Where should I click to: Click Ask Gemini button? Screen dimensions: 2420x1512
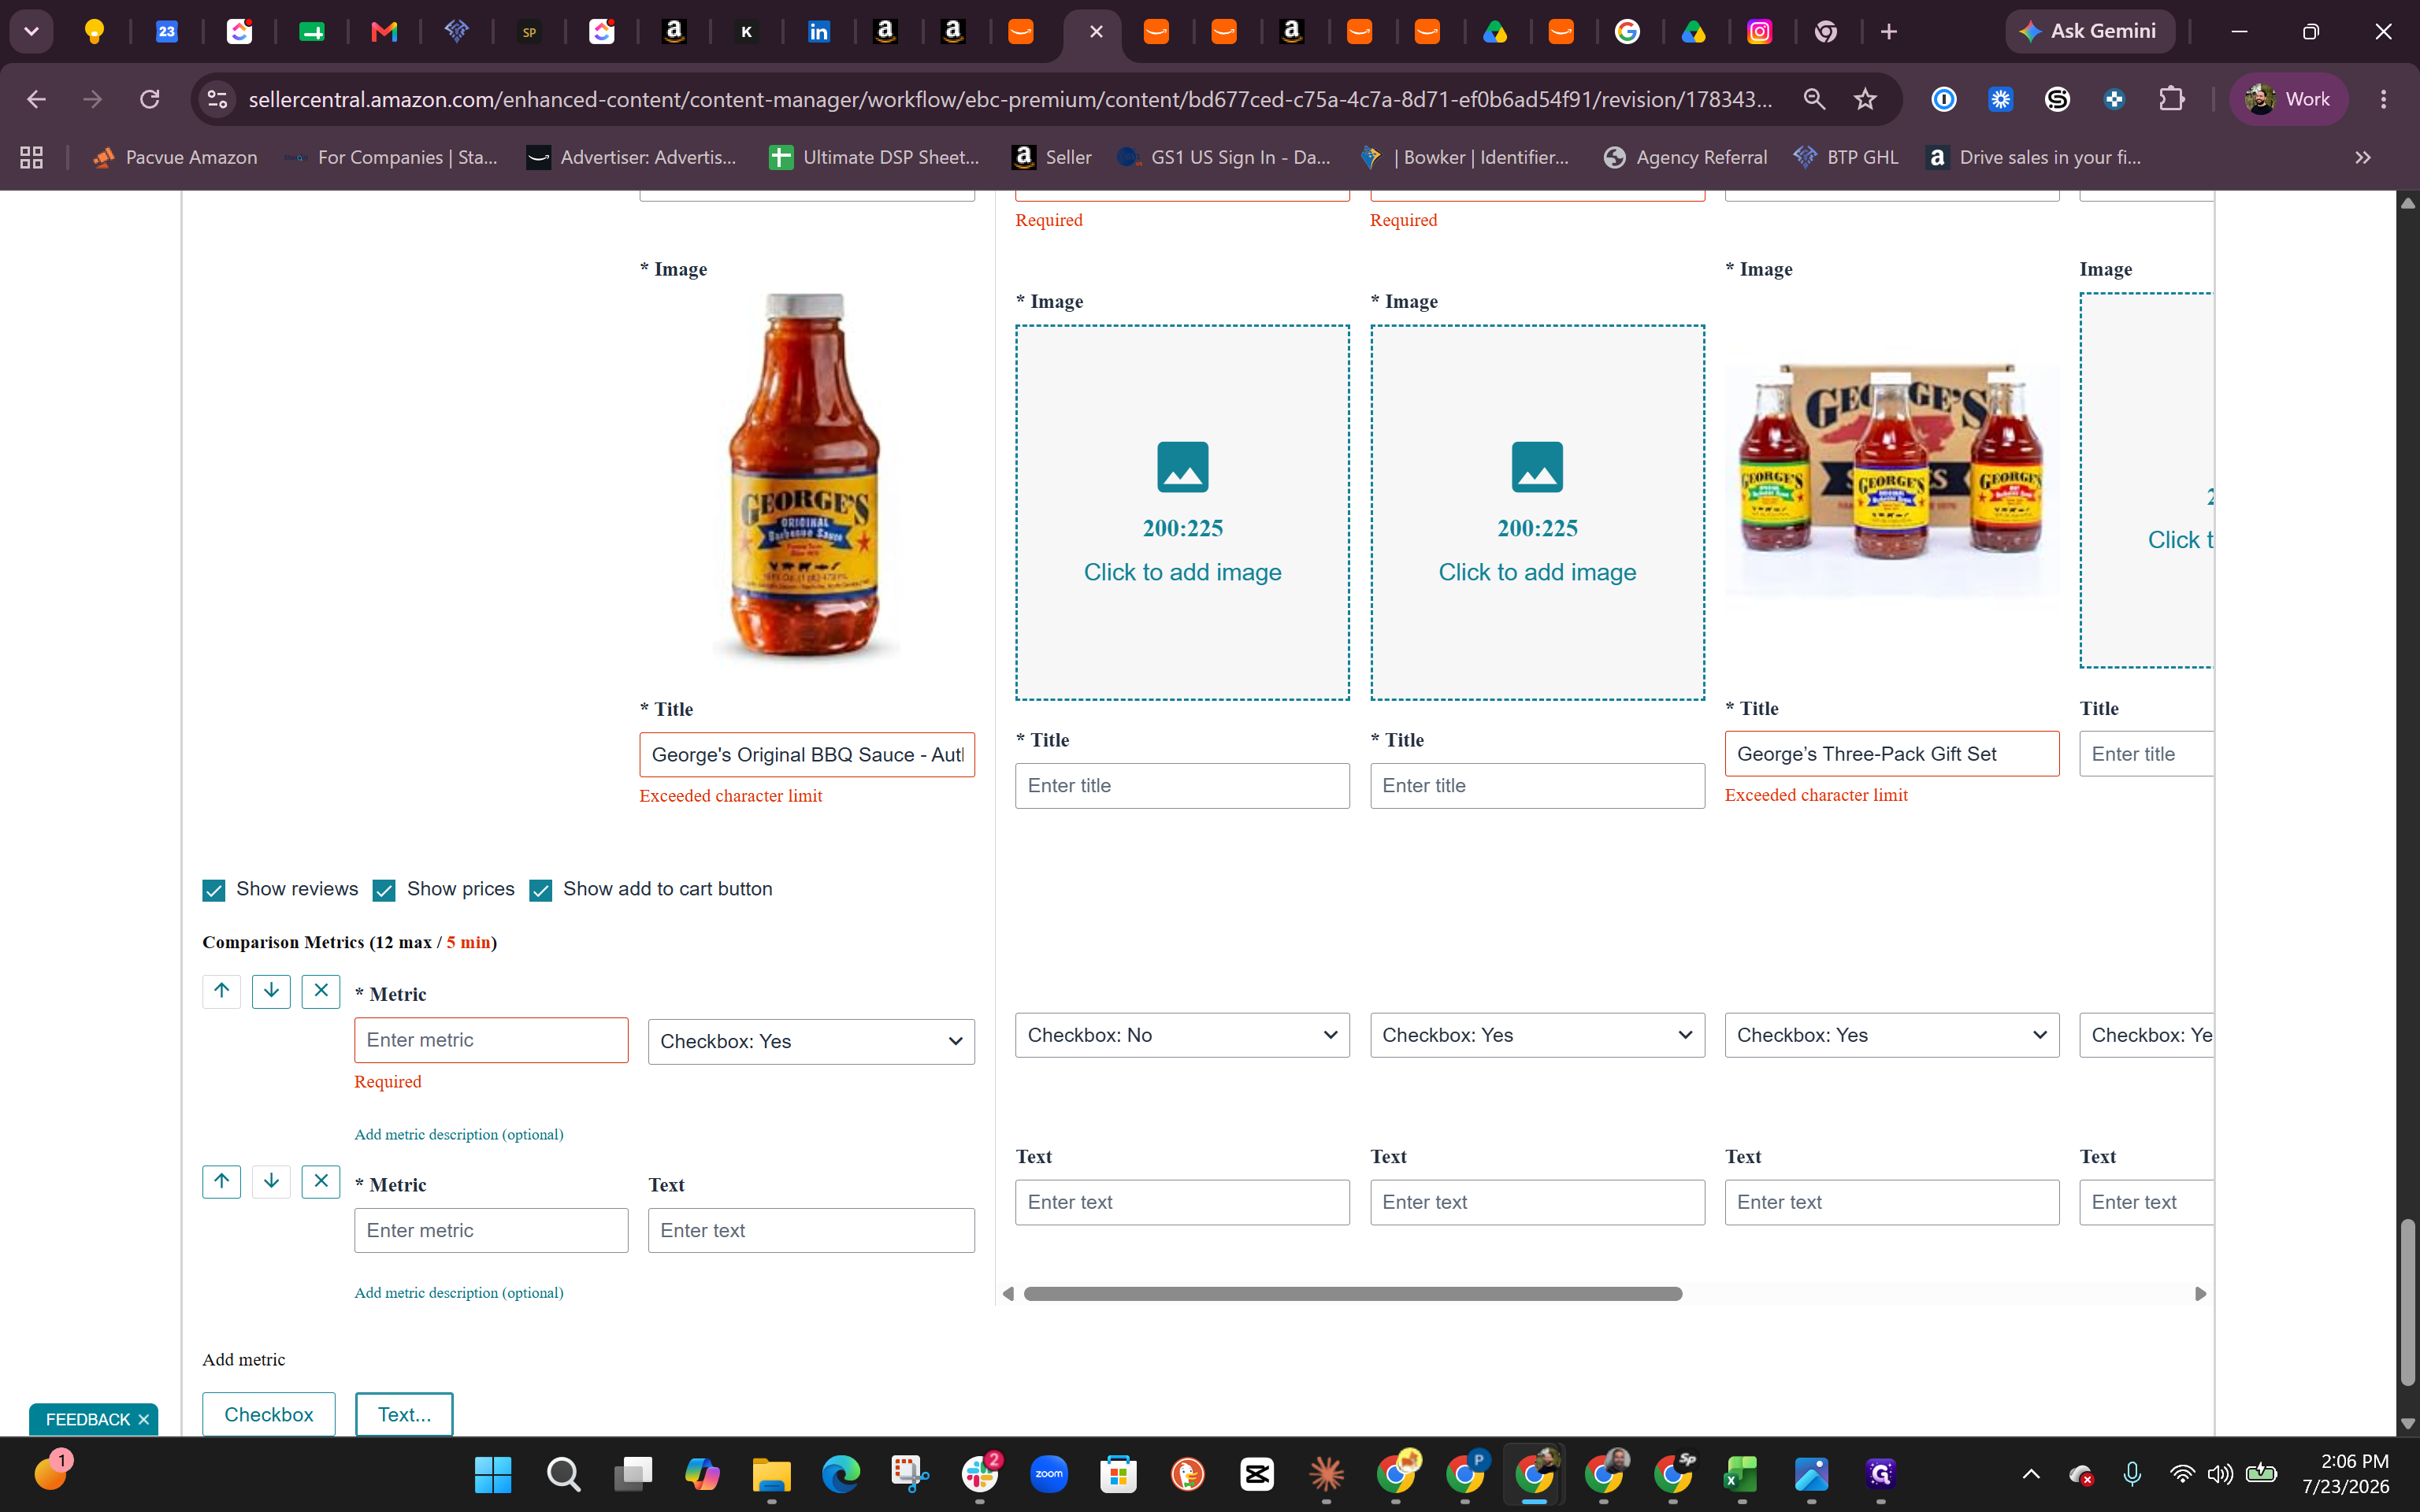[x=2089, y=32]
